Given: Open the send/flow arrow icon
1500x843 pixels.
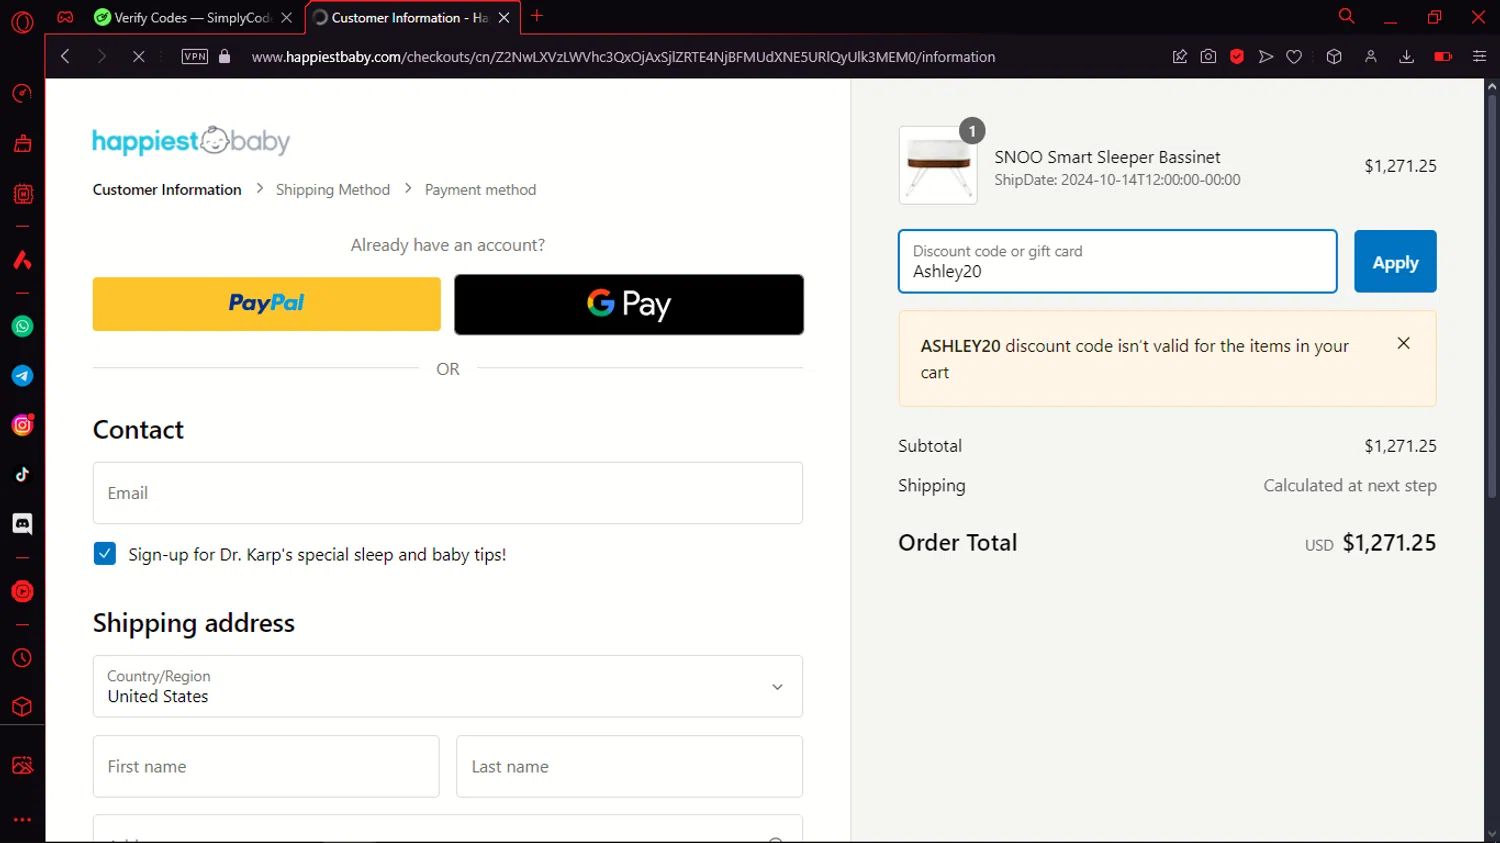Looking at the screenshot, I should click(x=1266, y=57).
